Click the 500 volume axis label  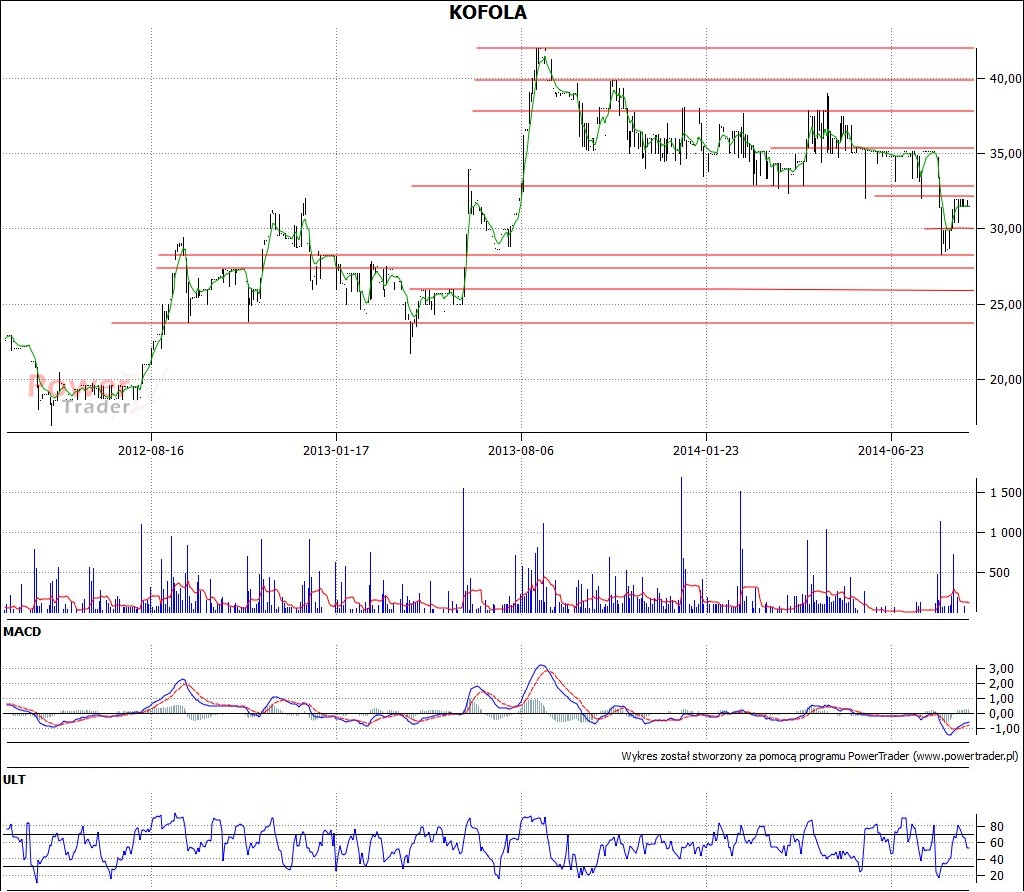coord(1000,573)
